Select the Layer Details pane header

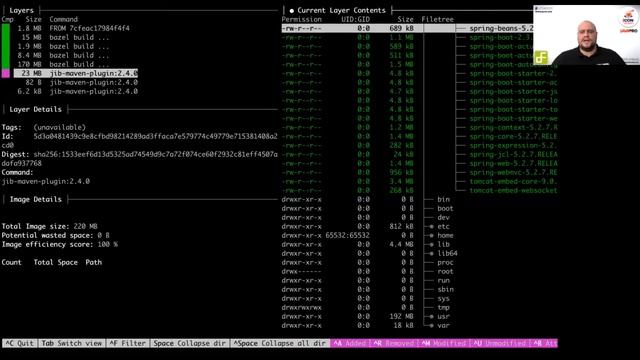[36, 109]
